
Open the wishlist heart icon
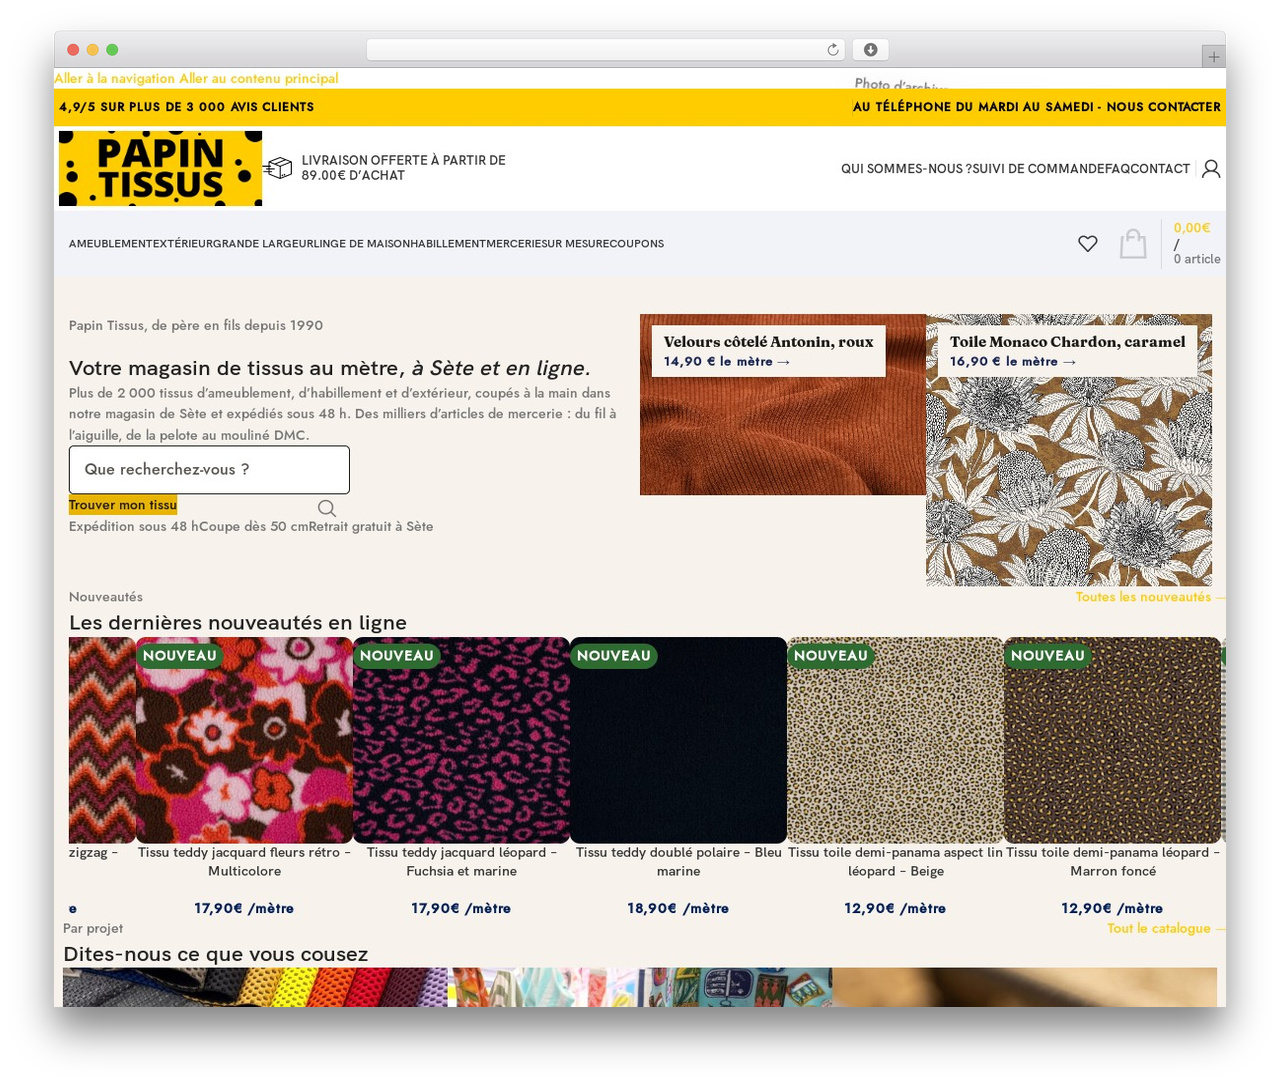[x=1088, y=243]
